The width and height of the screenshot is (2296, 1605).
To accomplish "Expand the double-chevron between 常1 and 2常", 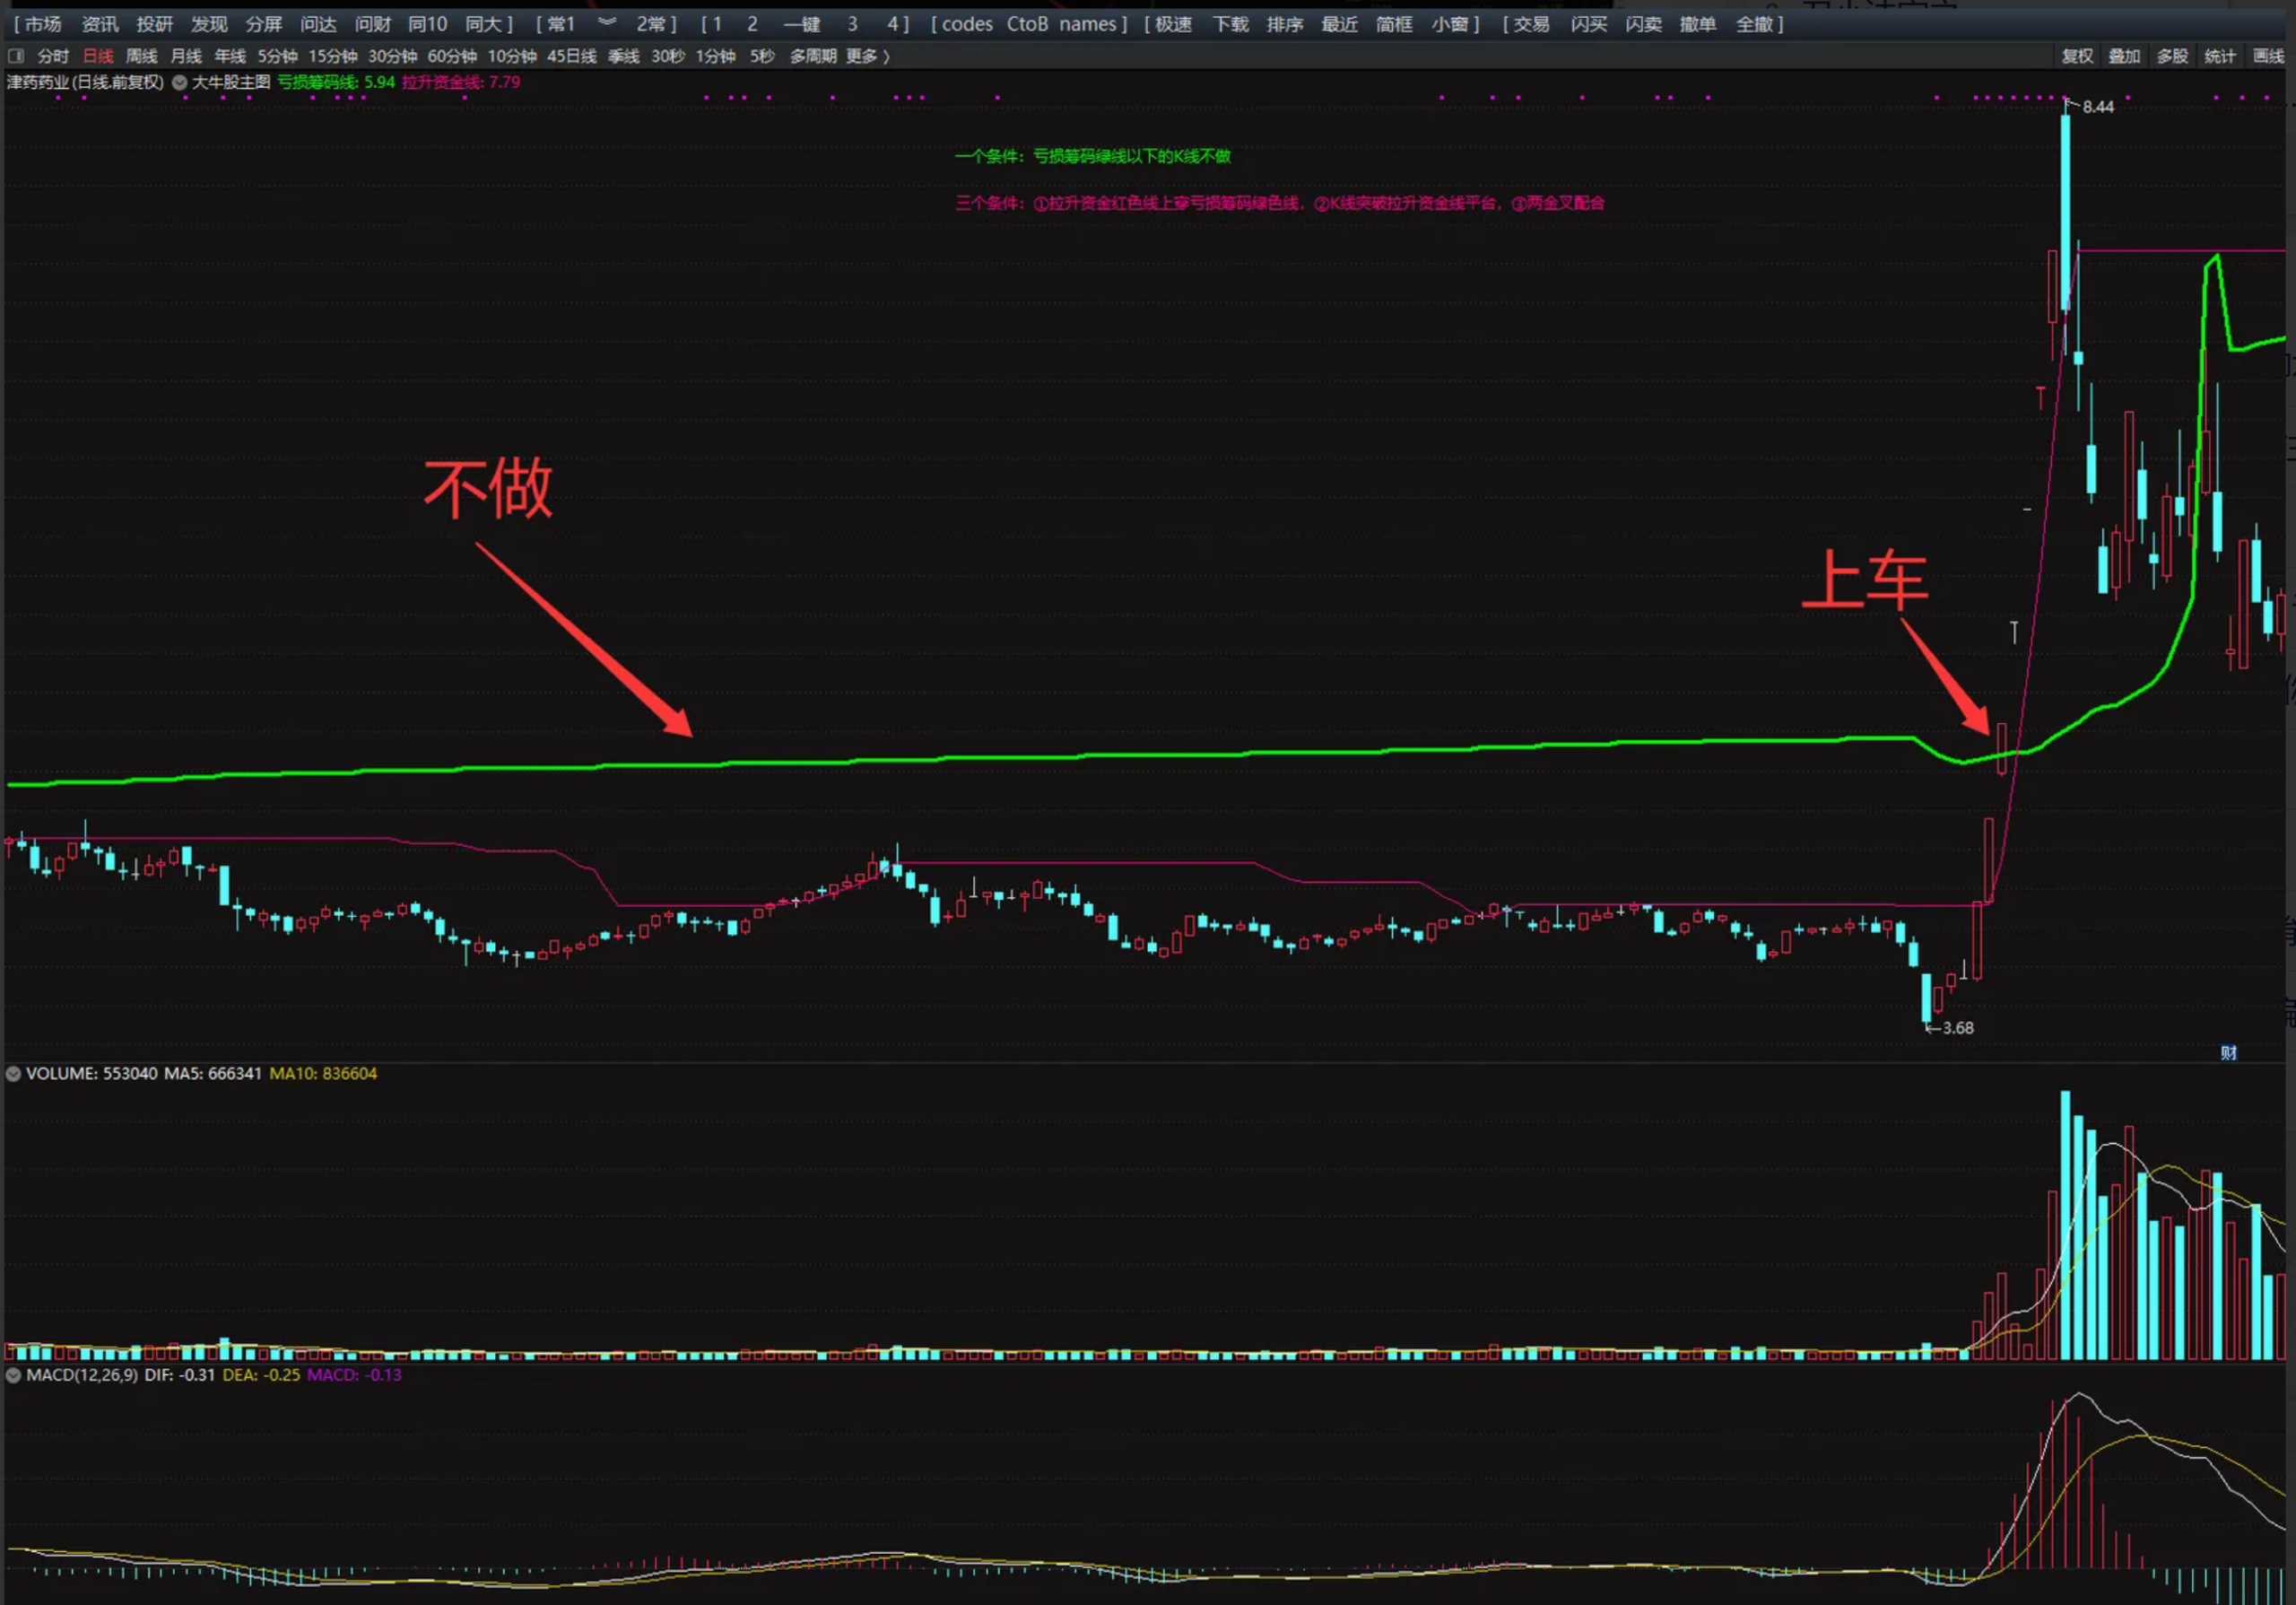I will coord(606,22).
